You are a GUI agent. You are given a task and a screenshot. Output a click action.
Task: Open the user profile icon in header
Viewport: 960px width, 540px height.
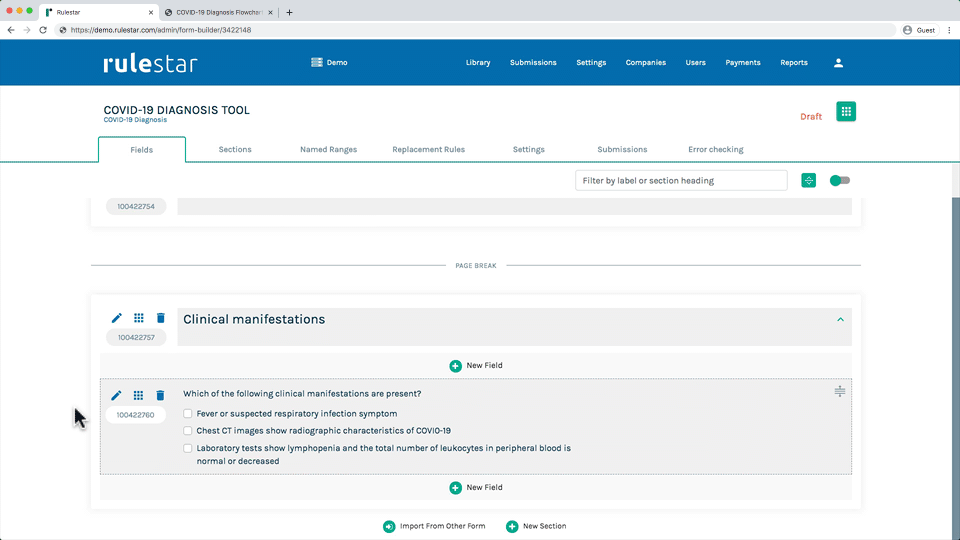click(x=838, y=62)
